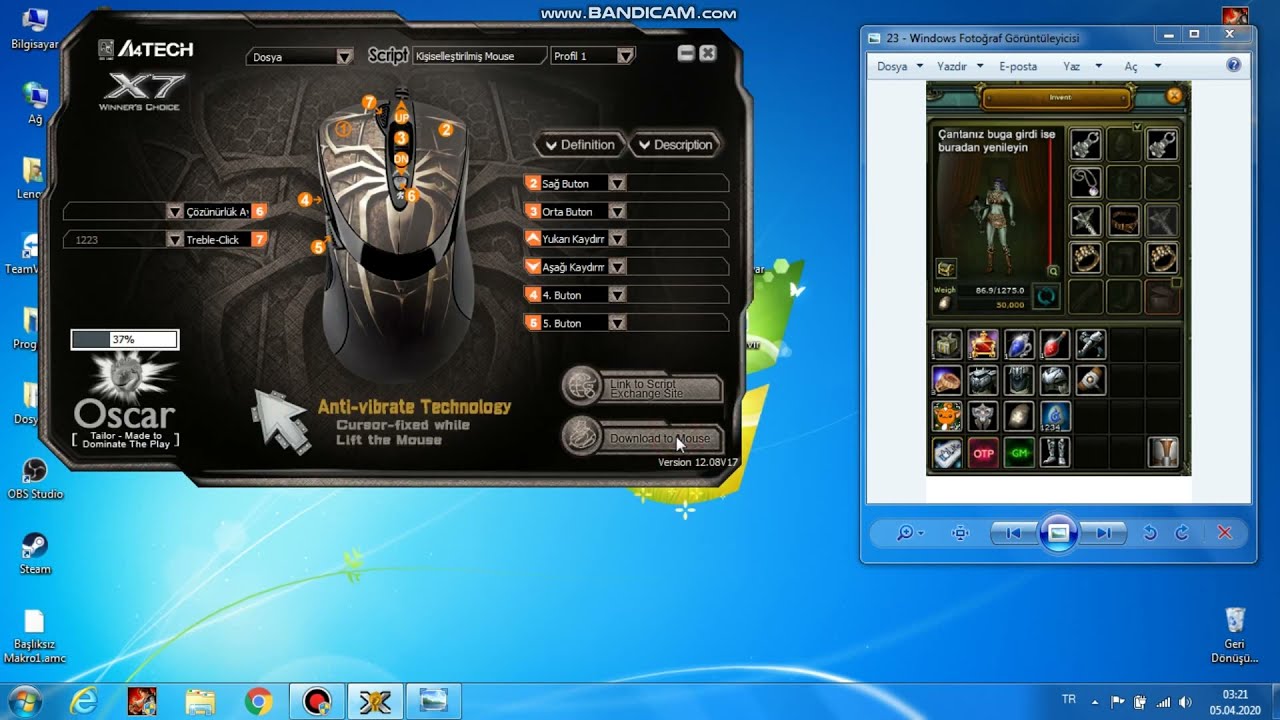Change zoom level using the magnifier in photo viewer
1280x720 pixels.
pos(909,533)
